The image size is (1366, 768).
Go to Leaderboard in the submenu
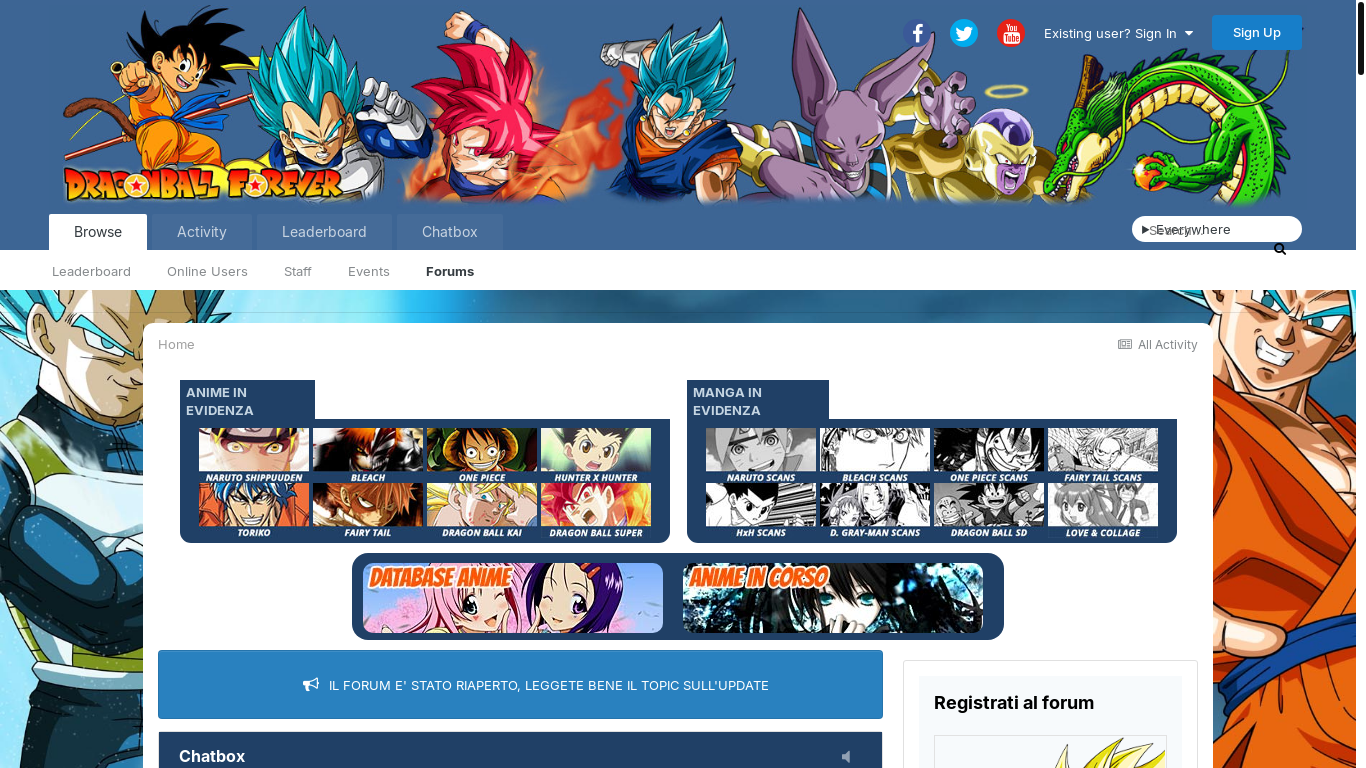pyautogui.click(x=91, y=271)
